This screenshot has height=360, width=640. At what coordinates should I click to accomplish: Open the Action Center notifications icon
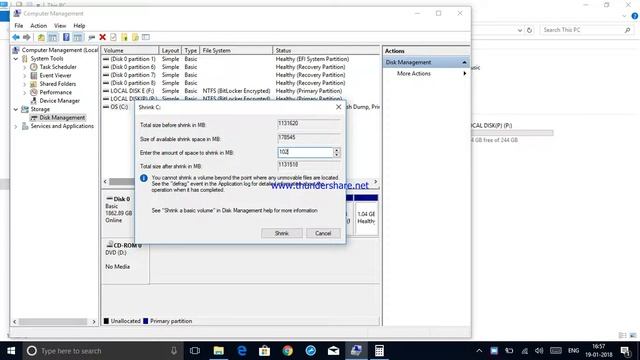click(625, 351)
